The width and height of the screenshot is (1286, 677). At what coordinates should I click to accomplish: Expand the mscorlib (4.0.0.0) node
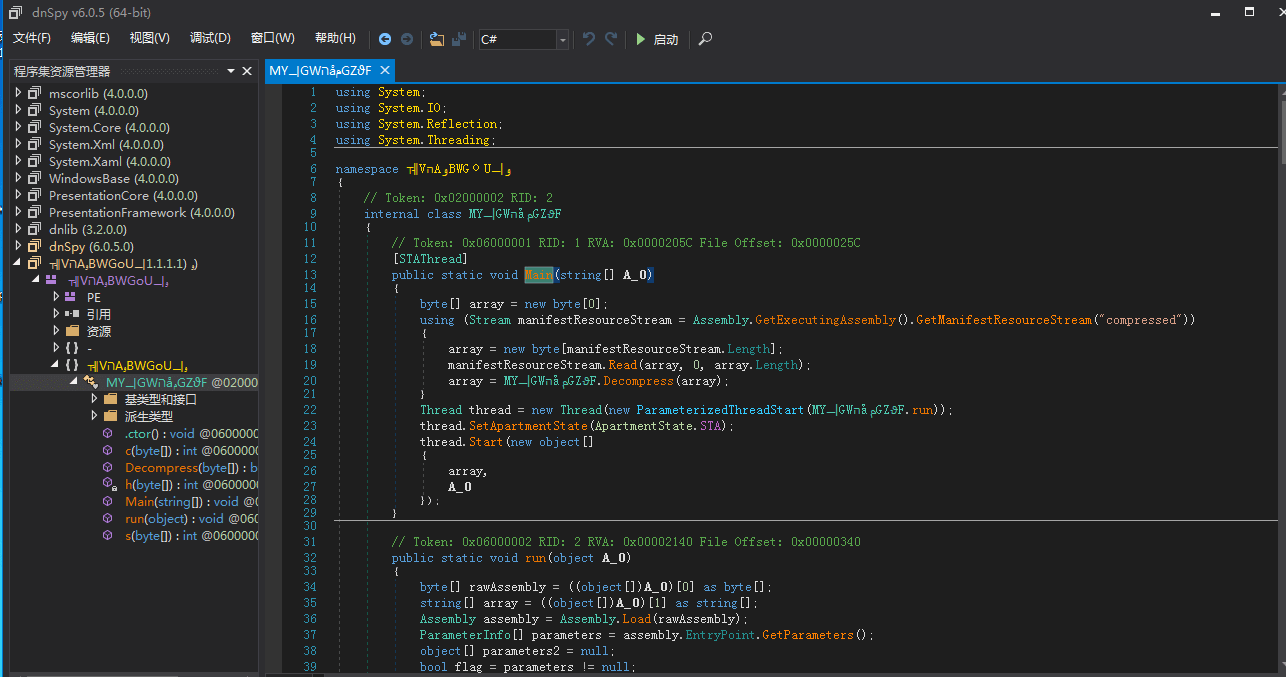(x=17, y=93)
